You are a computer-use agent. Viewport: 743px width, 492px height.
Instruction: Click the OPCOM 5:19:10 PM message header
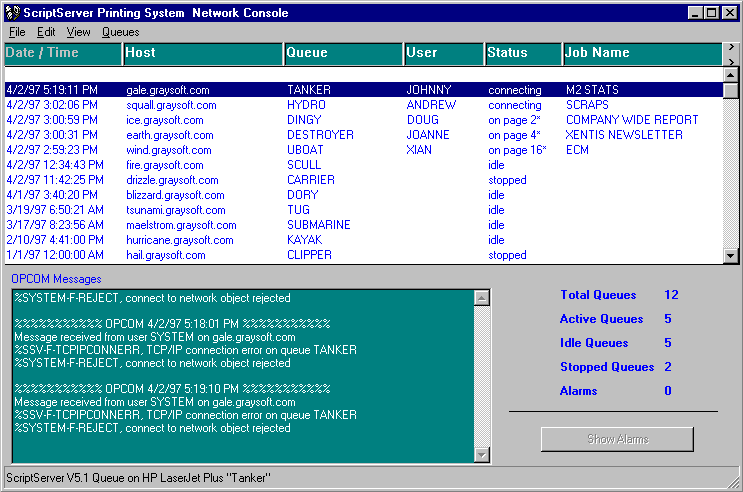tap(172, 389)
